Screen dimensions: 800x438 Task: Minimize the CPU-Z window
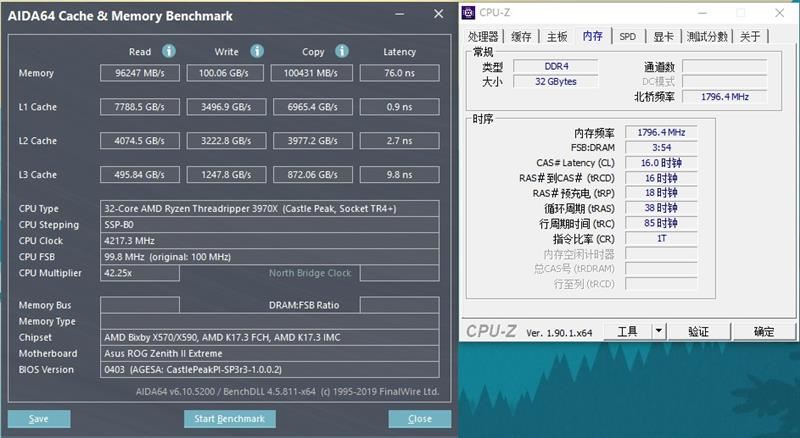(x=703, y=13)
